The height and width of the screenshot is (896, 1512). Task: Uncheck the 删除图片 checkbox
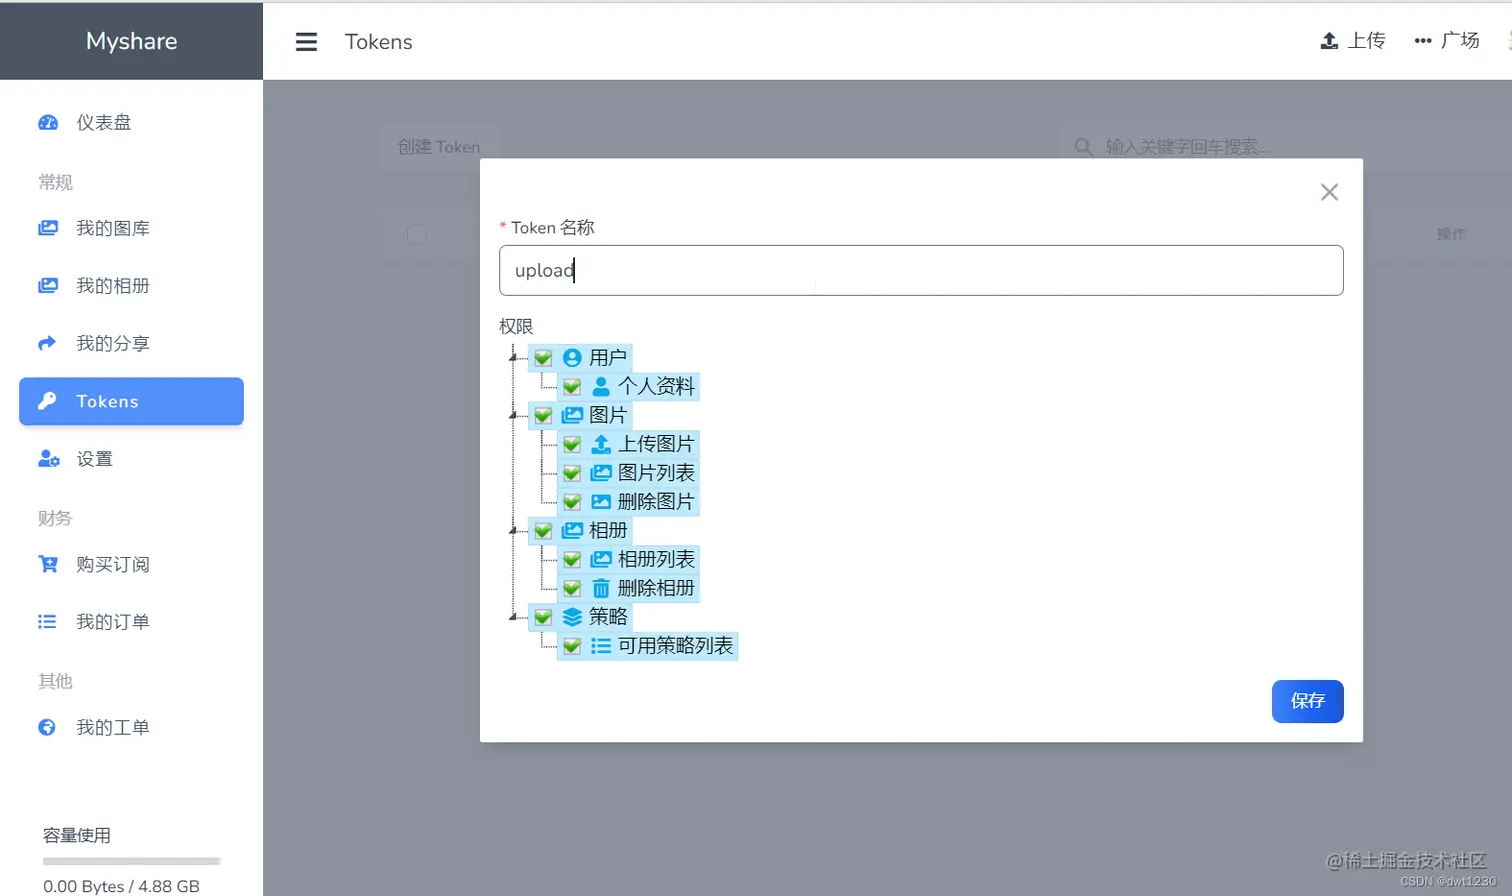[572, 502]
